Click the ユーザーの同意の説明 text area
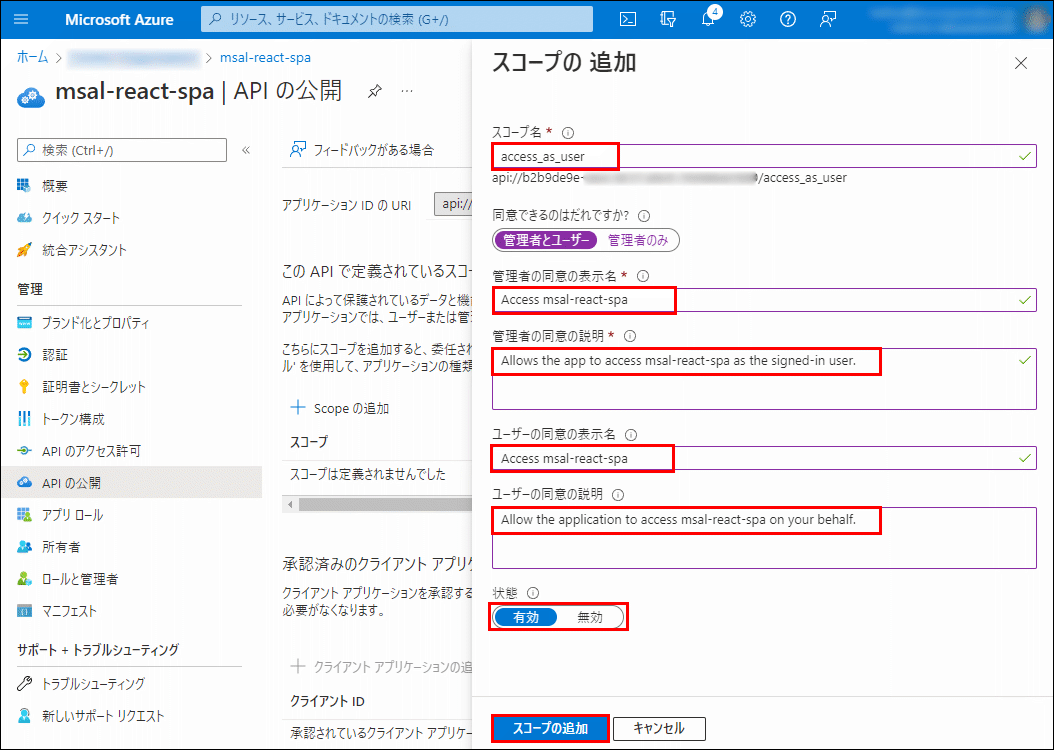The image size is (1054, 750). click(764, 538)
